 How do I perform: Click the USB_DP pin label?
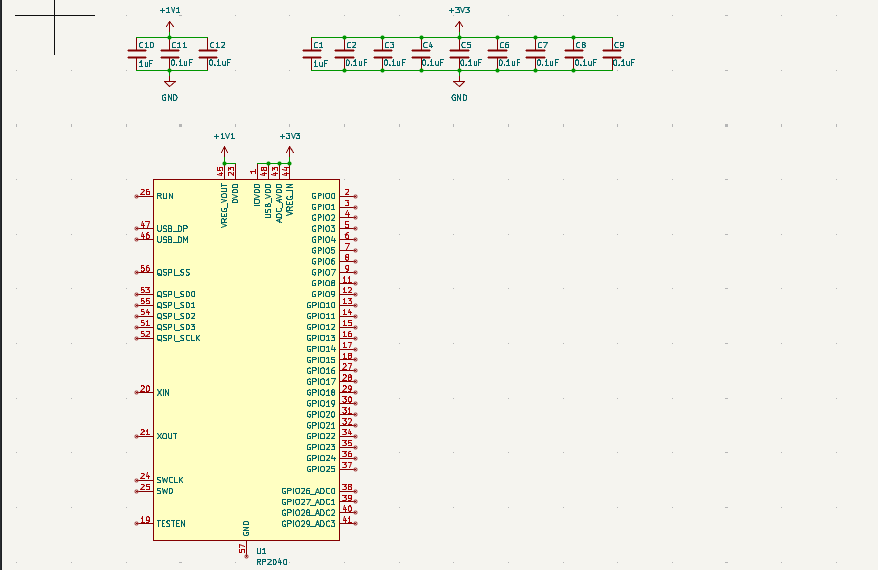[172, 229]
